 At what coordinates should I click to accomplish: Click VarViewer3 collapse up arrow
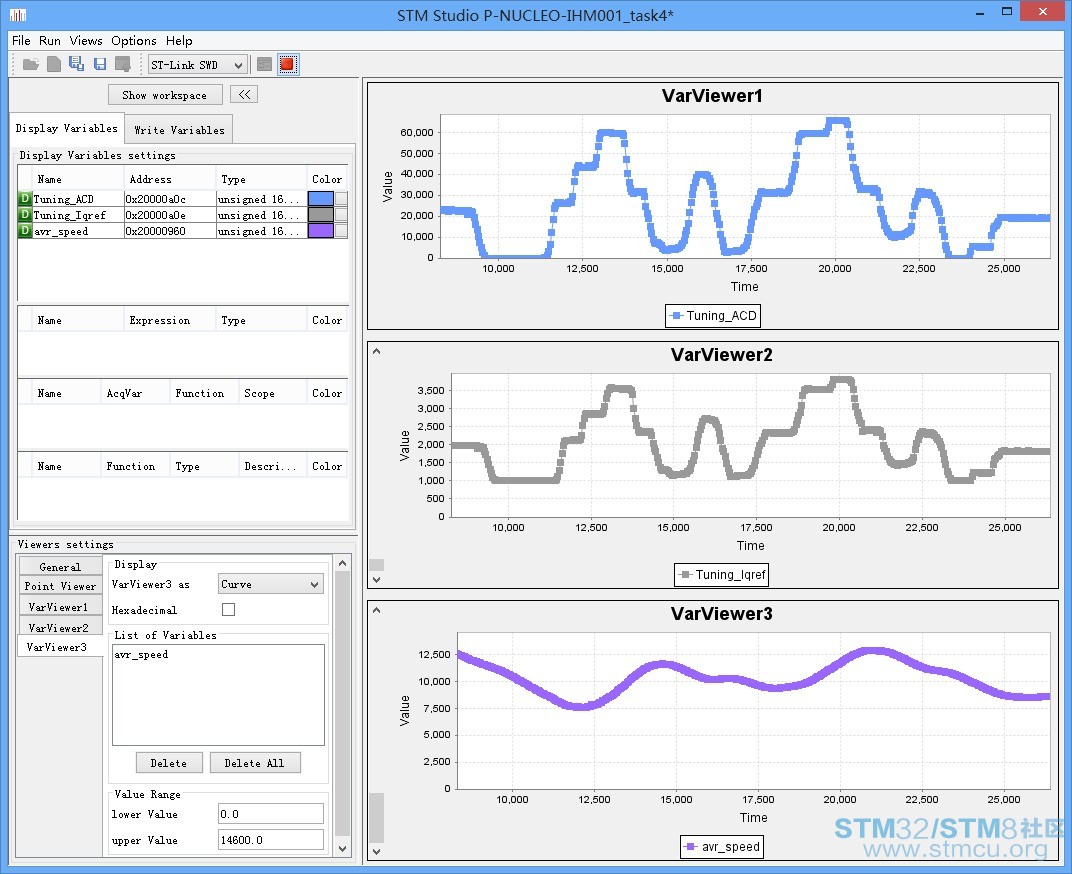coord(376,610)
